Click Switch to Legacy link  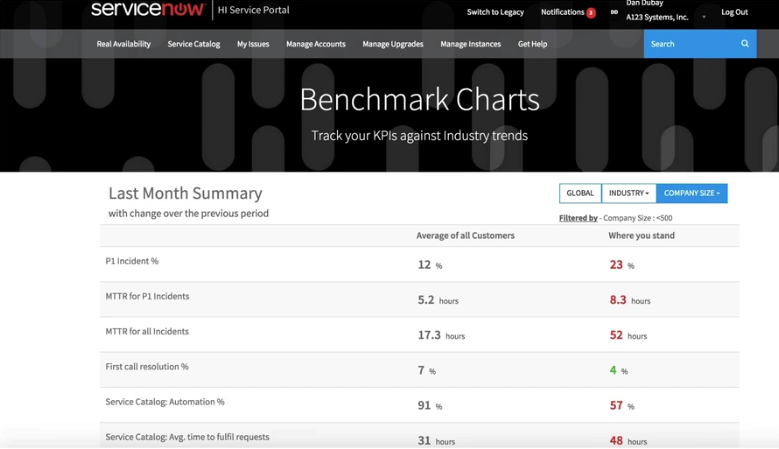coord(495,12)
